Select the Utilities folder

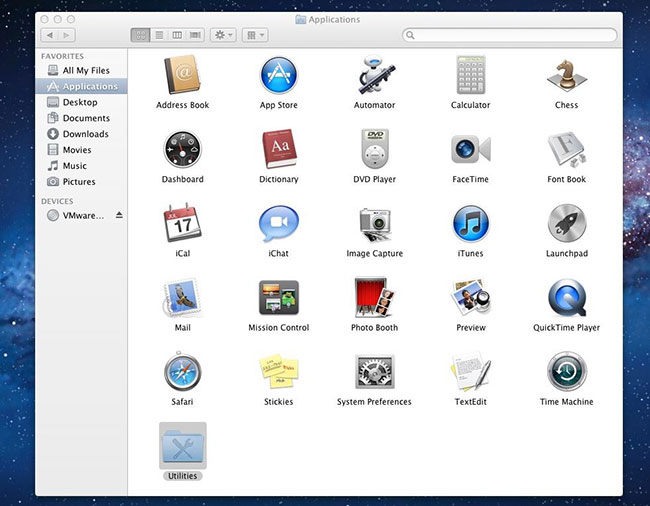point(182,446)
